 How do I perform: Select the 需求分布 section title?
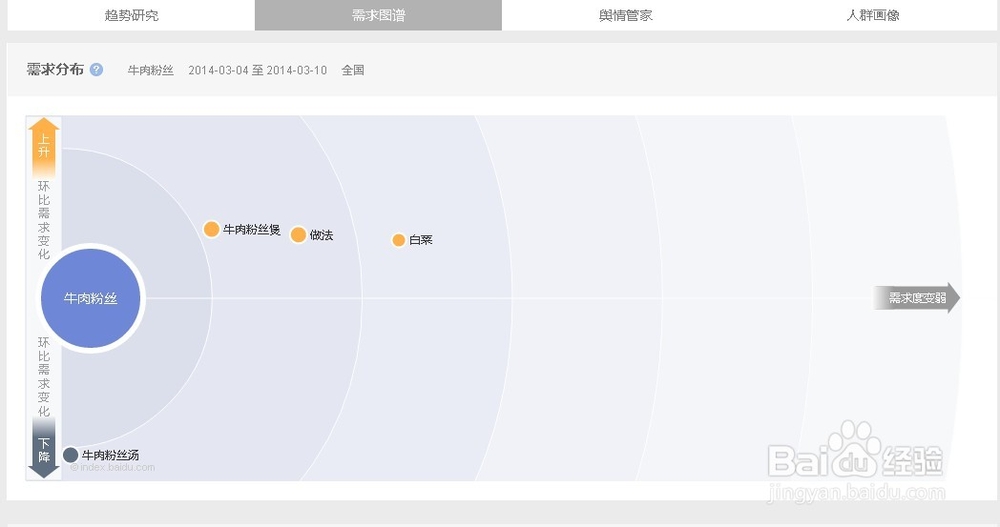click(x=55, y=70)
